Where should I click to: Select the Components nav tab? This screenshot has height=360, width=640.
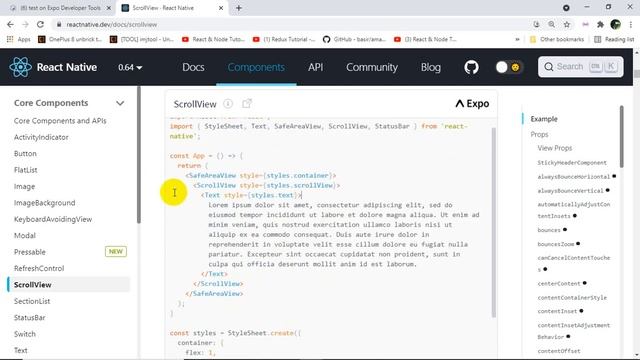pos(256,67)
